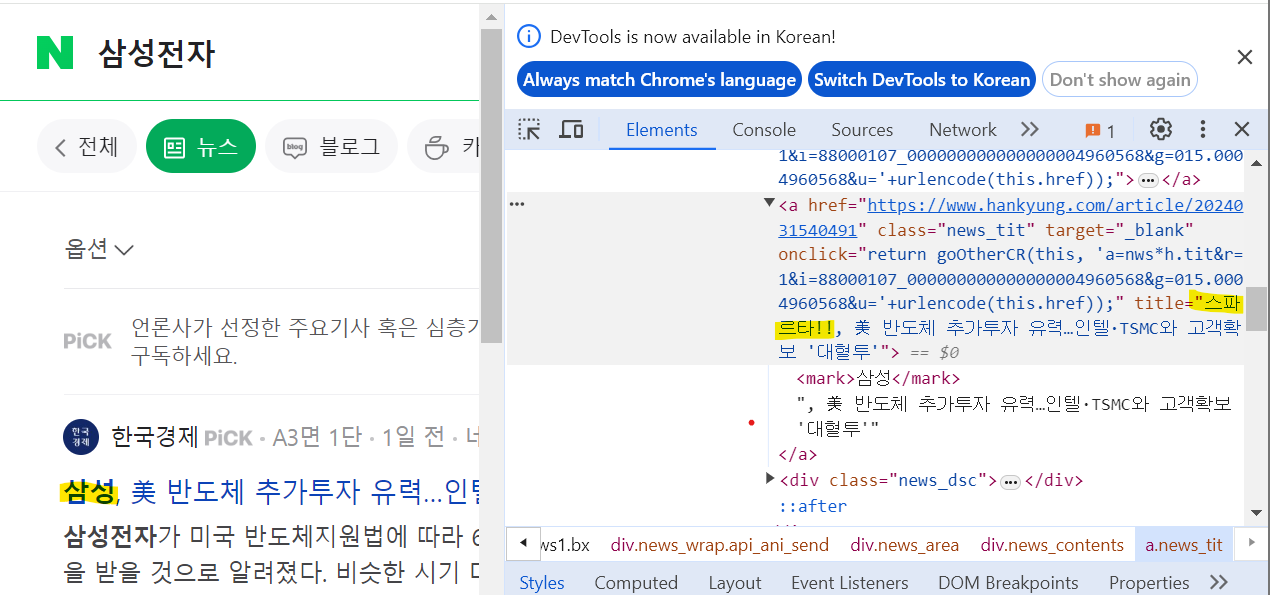Viewport: 1270px width, 595px height.
Task: Collapse the a.news_tit element node
Action: point(769,203)
